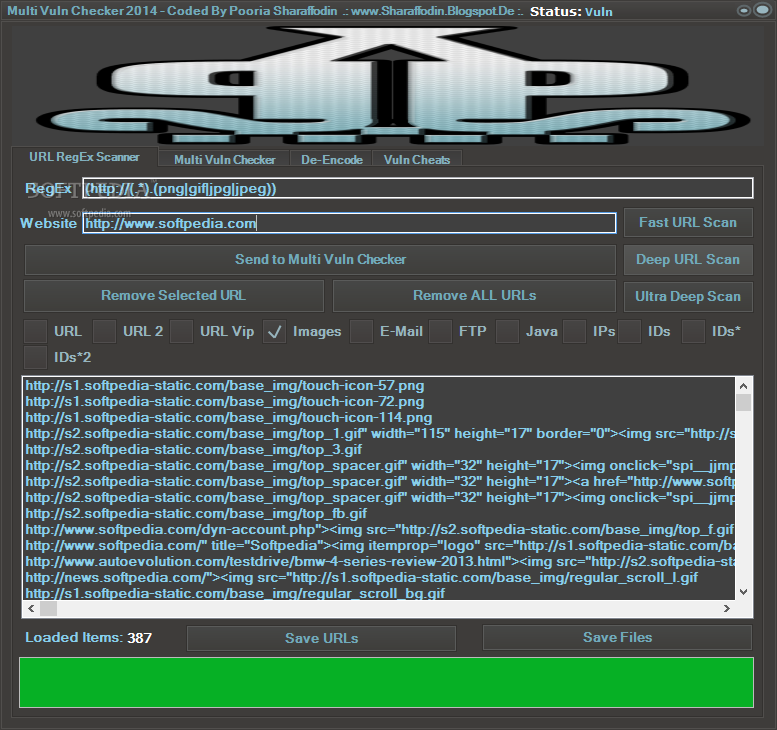777x730 pixels.
Task: Click the Sharaffodin.Blogspot.De title link
Action: coord(433,11)
